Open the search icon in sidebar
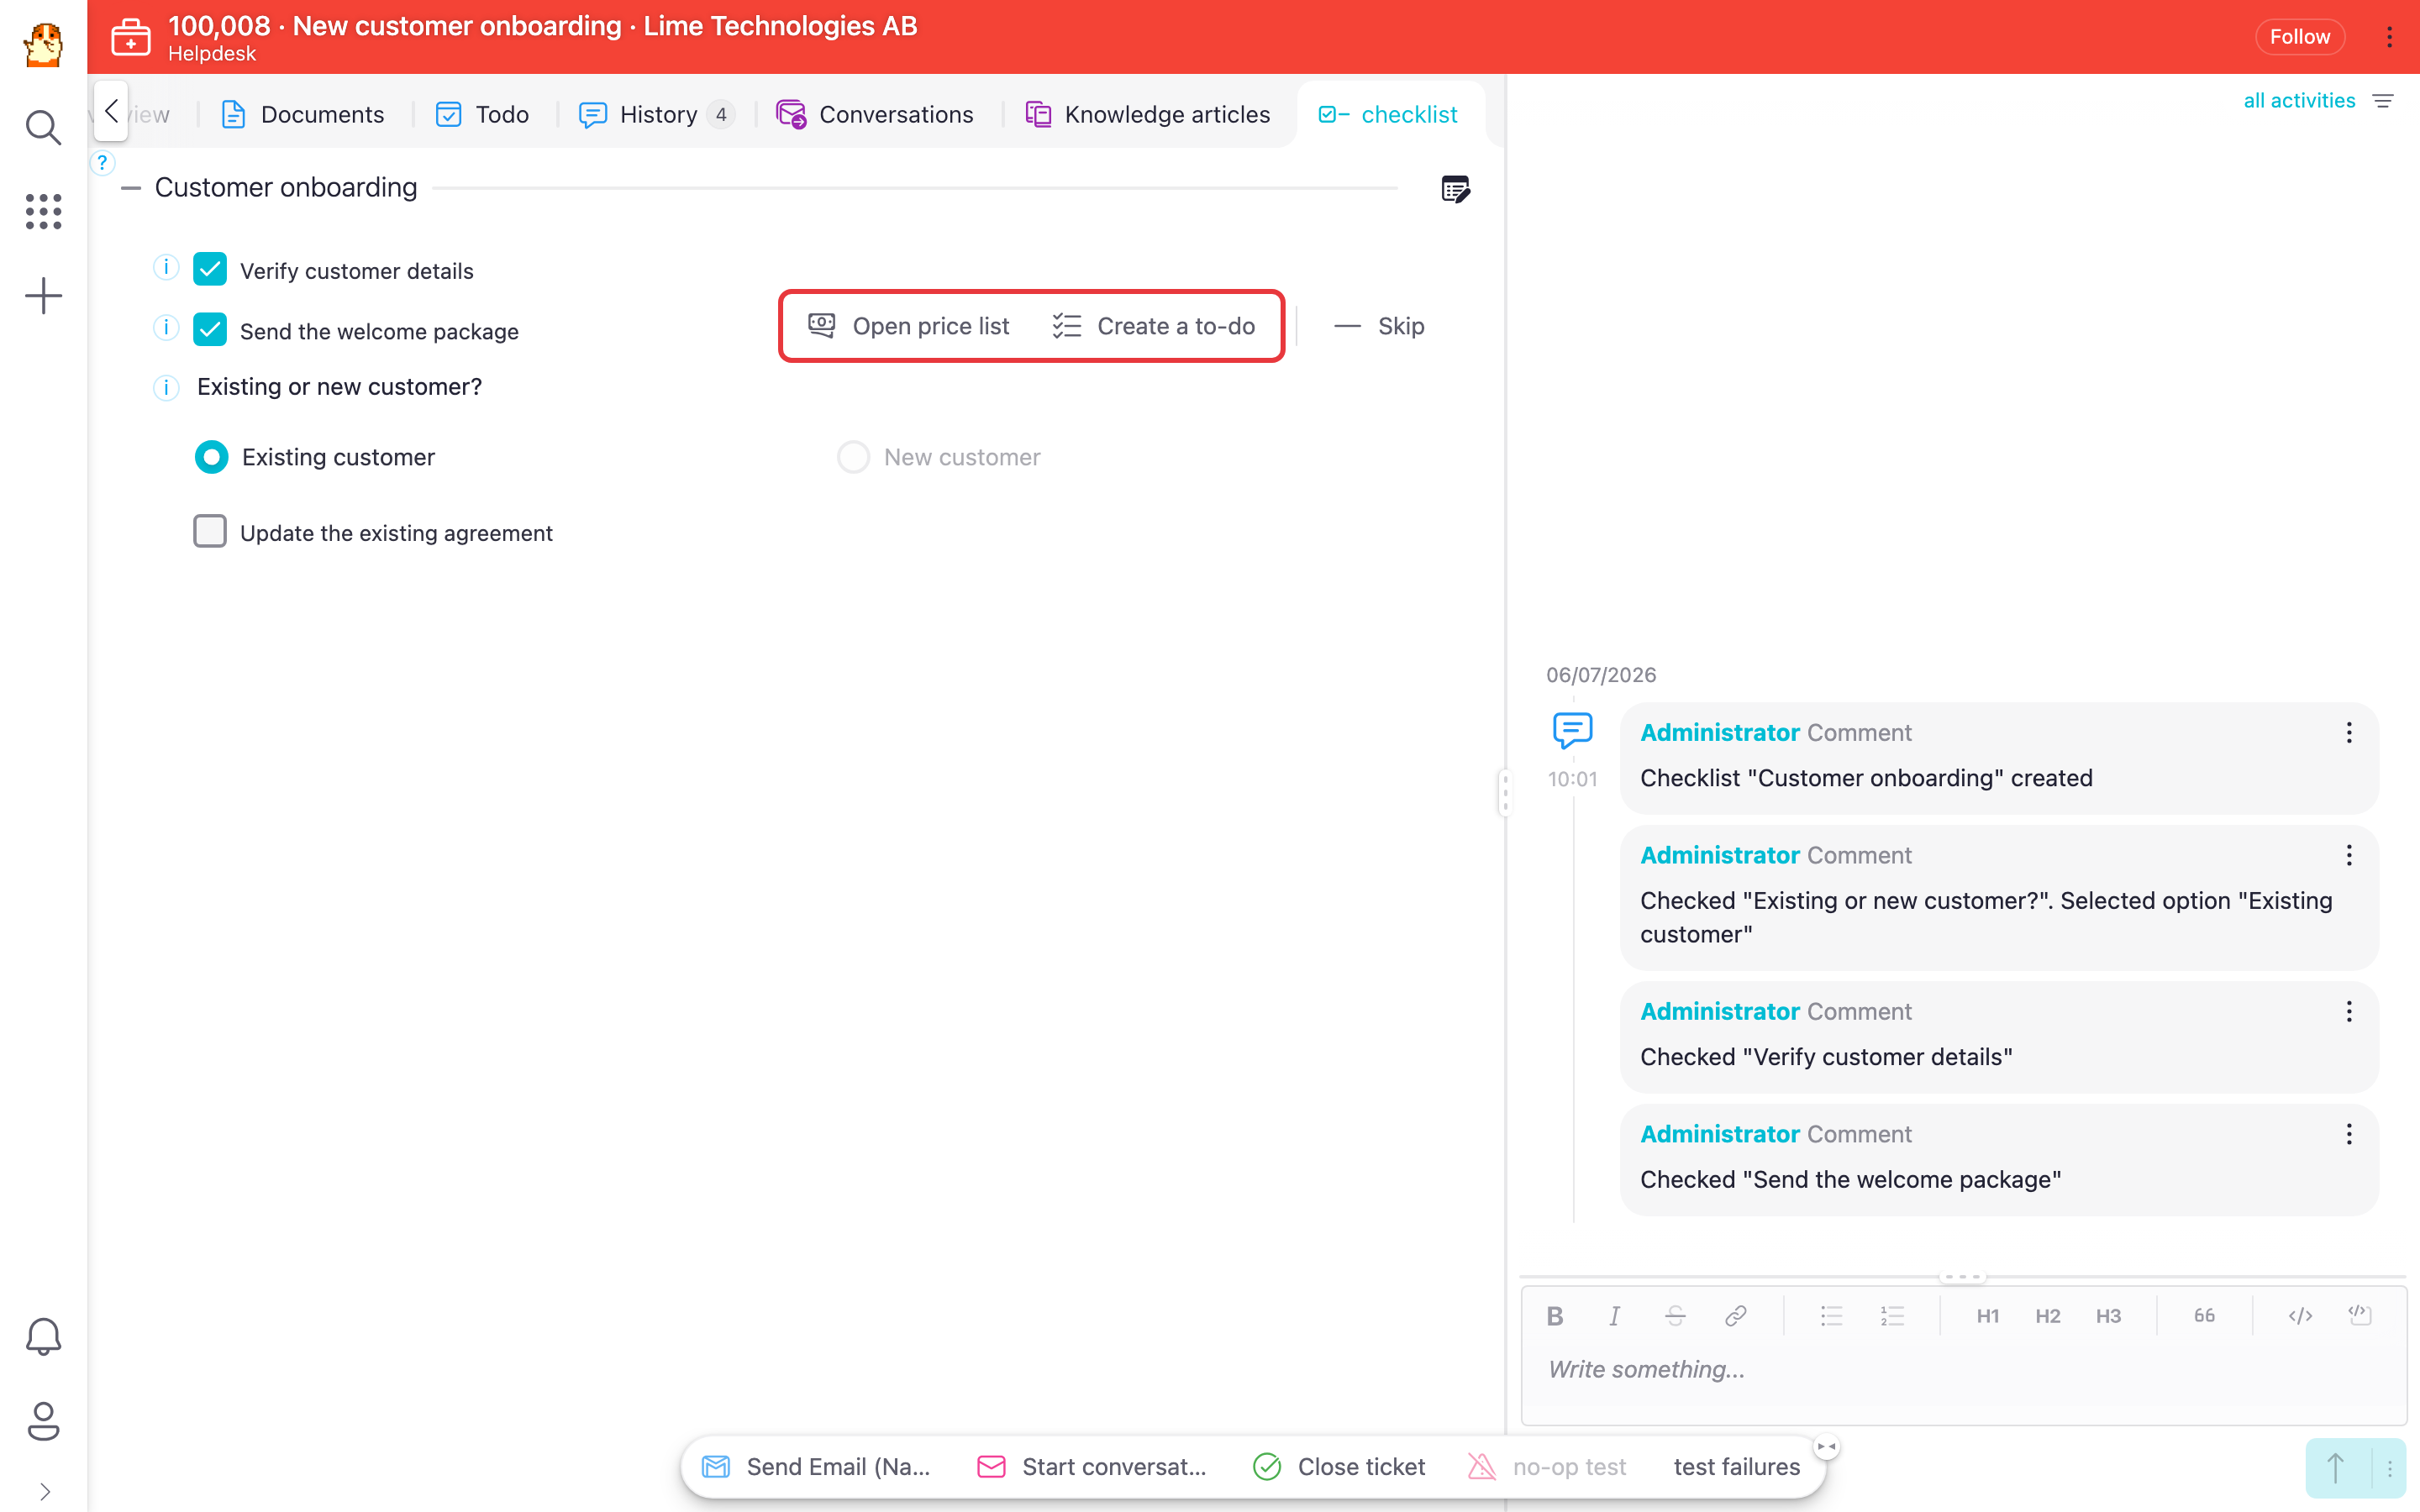Image resolution: width=2420 pixels, height=1512 pixels. [x=43, y=127]
